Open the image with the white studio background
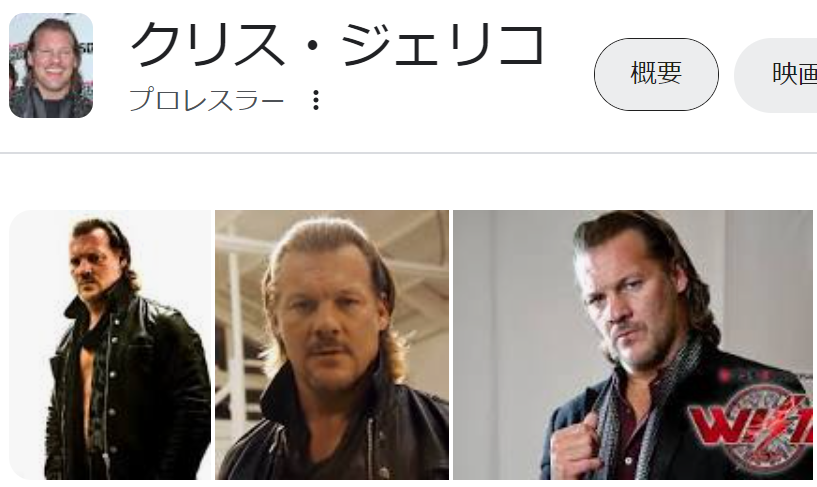Screen dimensions: 817x487 pyautogui.click(x=110, y=345)
